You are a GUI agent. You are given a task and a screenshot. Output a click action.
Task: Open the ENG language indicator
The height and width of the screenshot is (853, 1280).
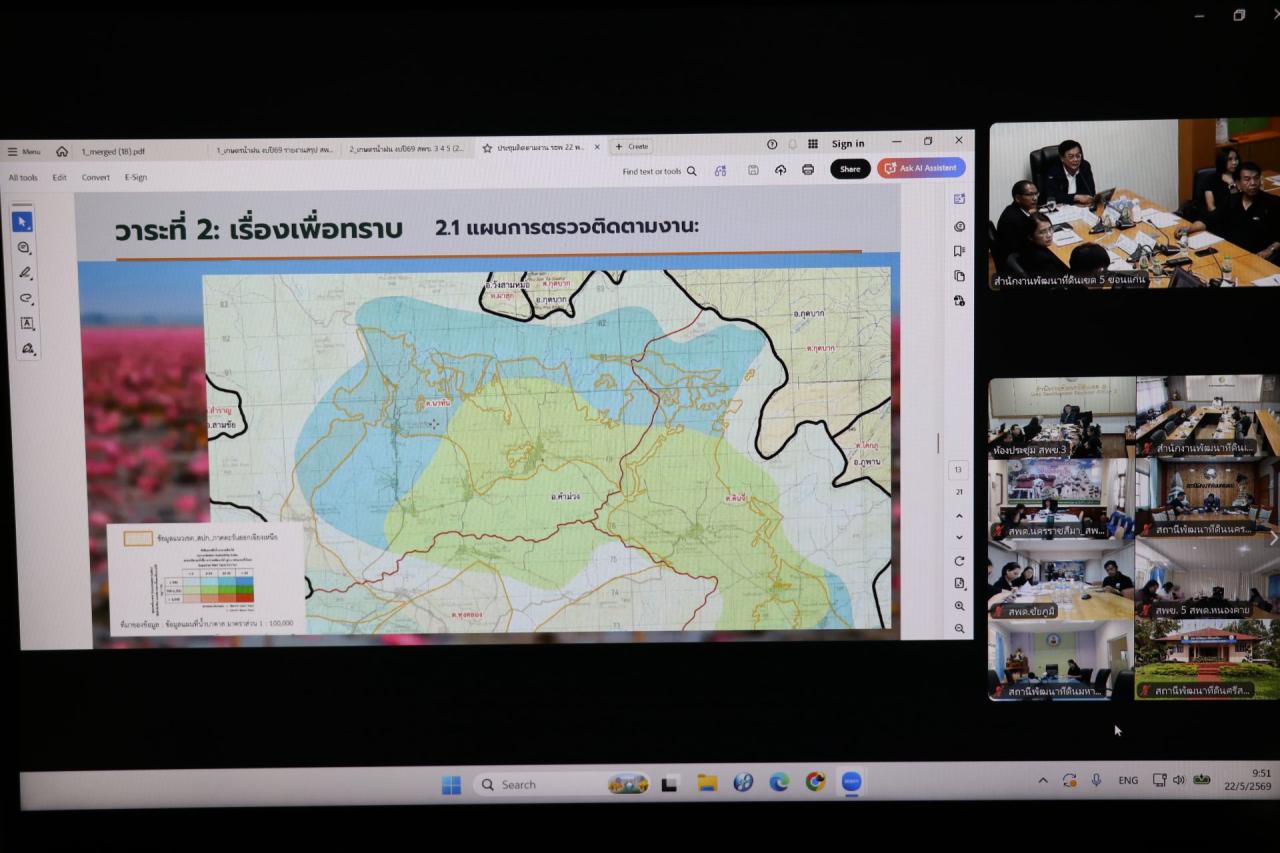1128,780
